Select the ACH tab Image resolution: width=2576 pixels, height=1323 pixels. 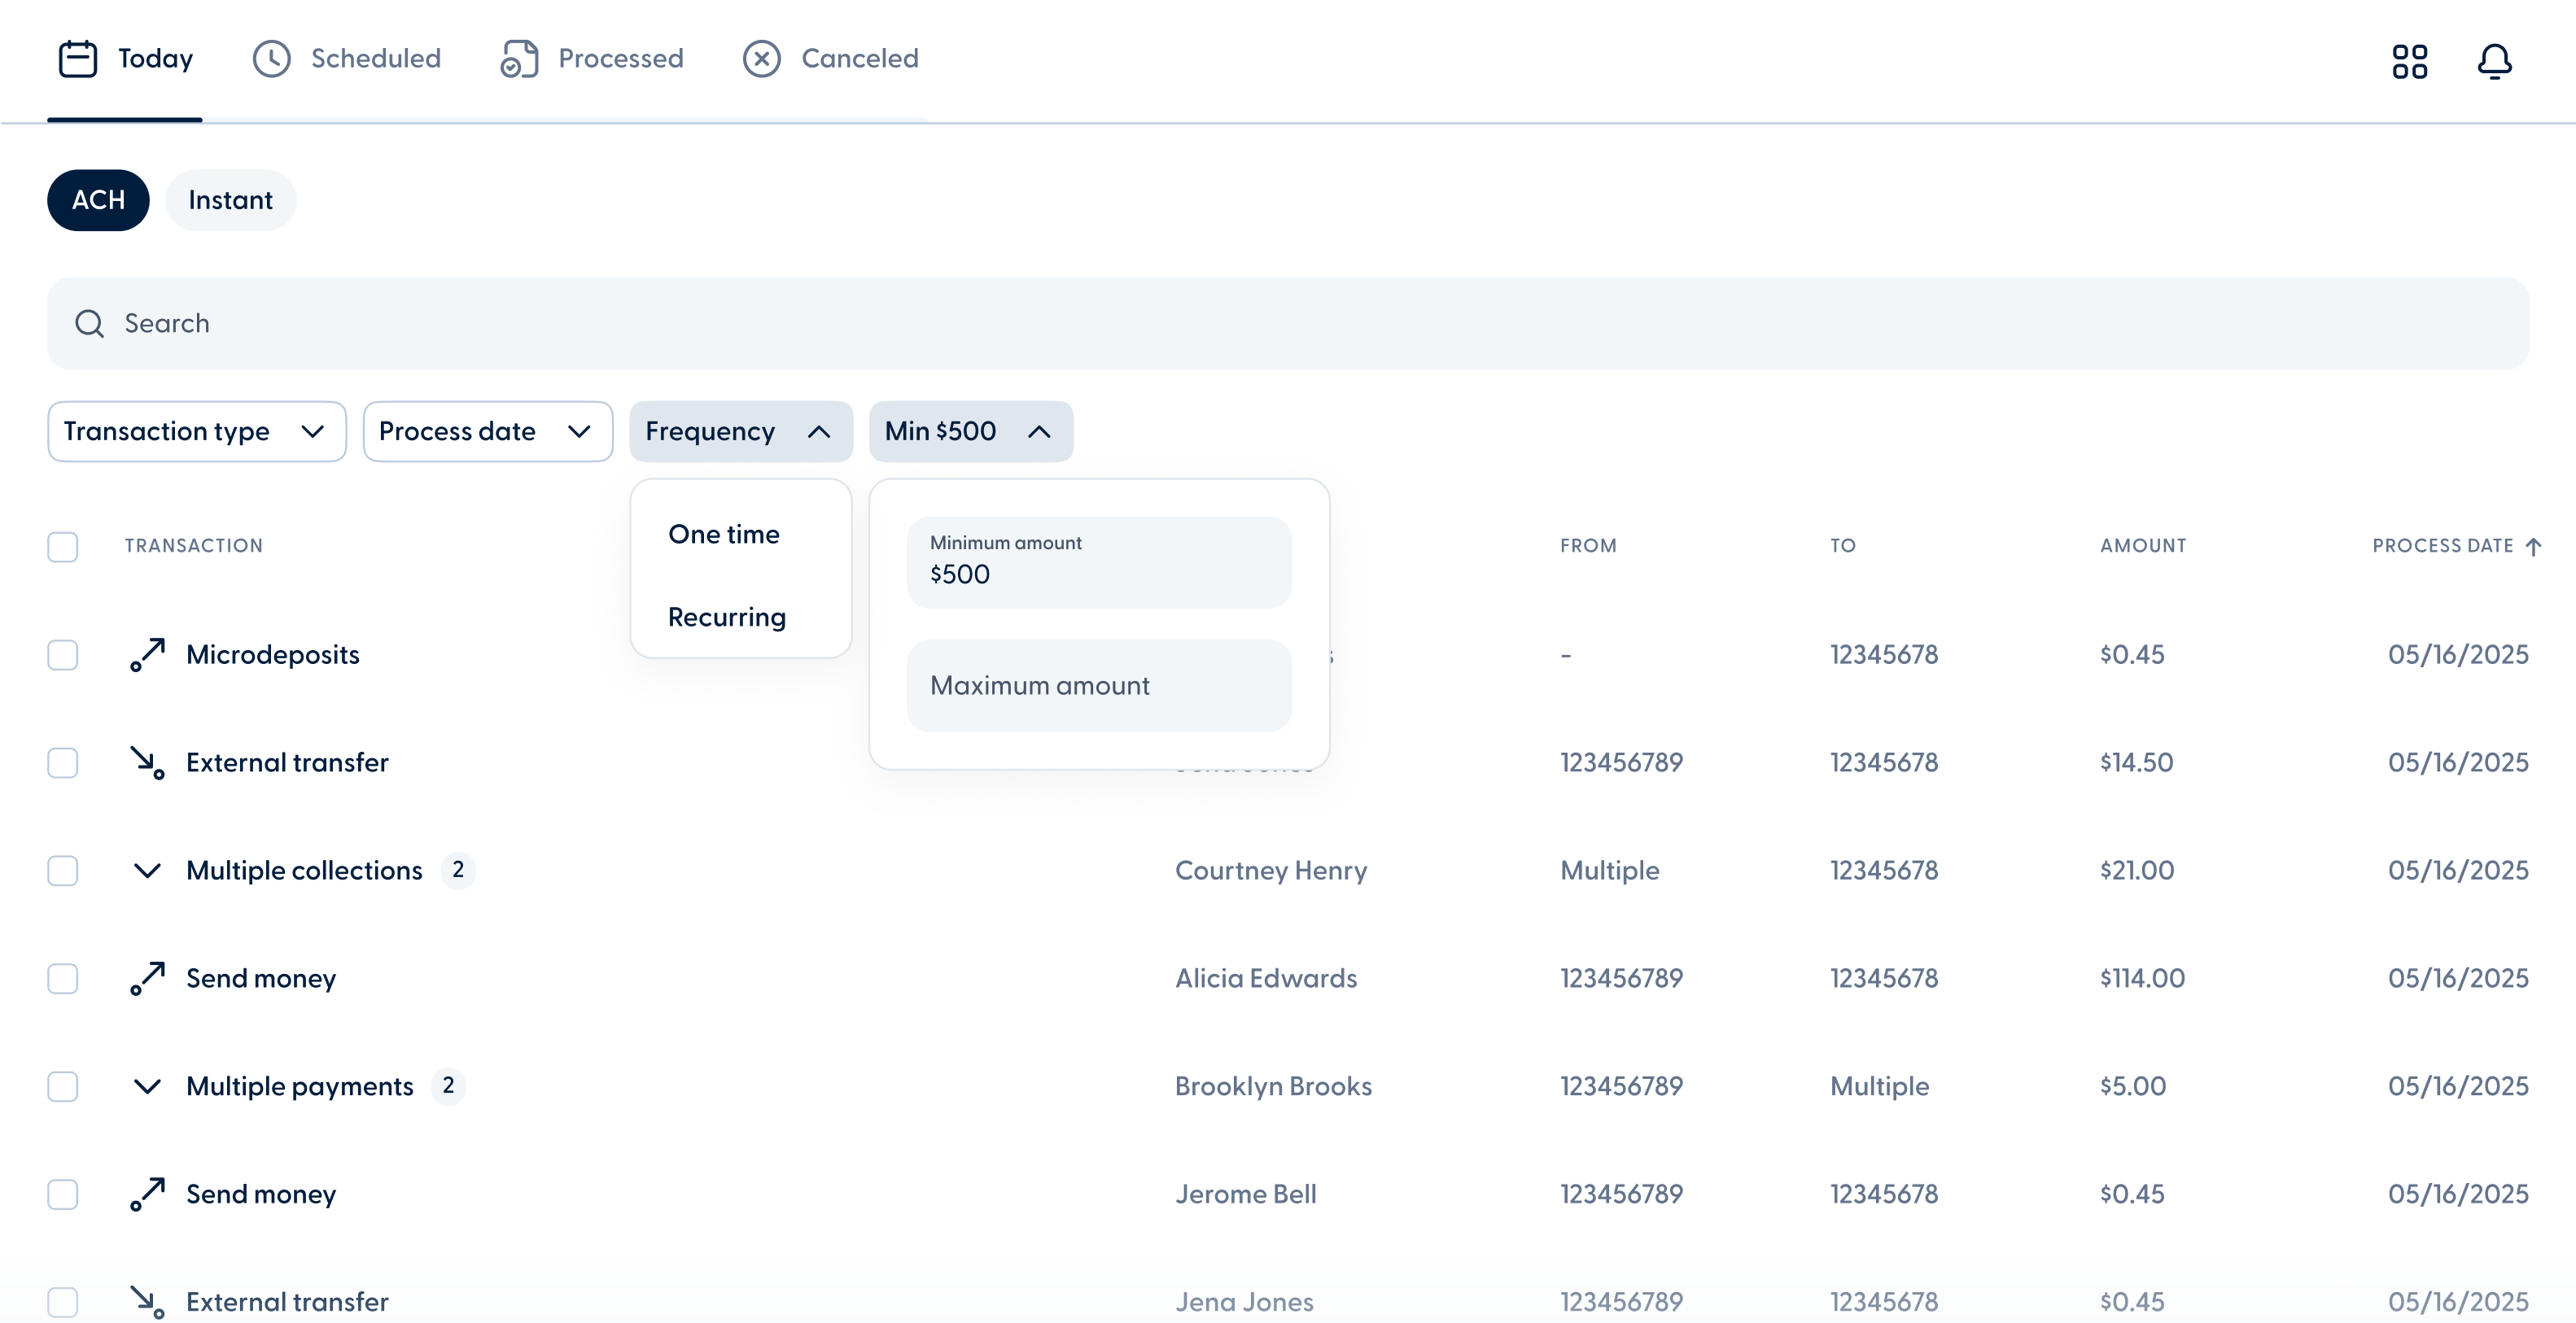point(97,200)
